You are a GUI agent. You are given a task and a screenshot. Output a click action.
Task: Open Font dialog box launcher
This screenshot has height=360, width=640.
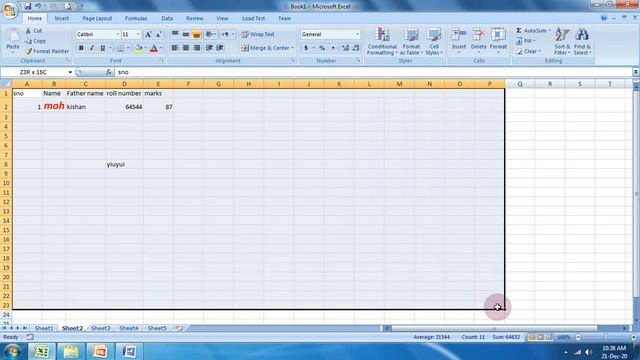162,61
